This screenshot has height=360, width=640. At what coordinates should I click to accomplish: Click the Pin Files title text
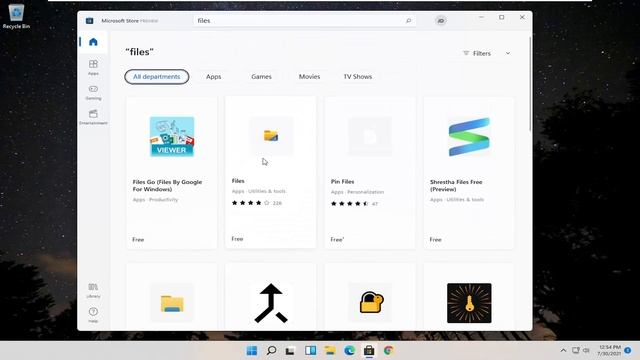342,182
